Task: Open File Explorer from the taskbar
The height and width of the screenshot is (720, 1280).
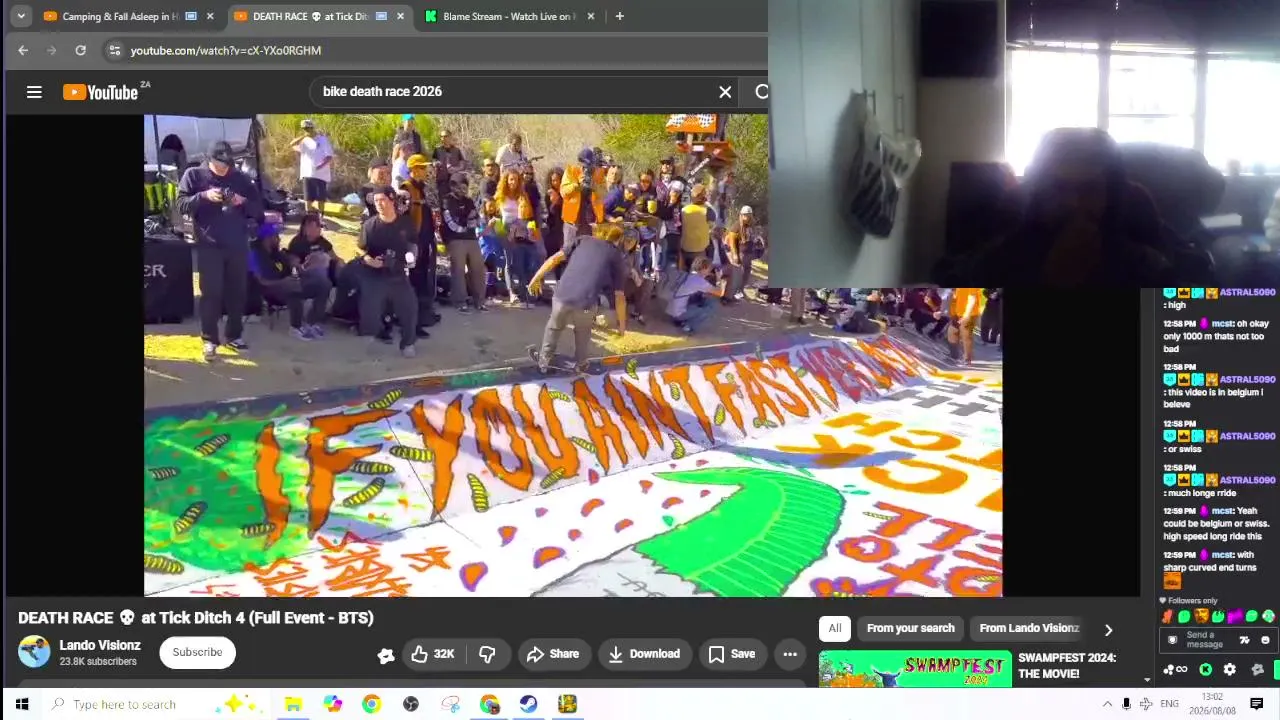Action: 293,704
